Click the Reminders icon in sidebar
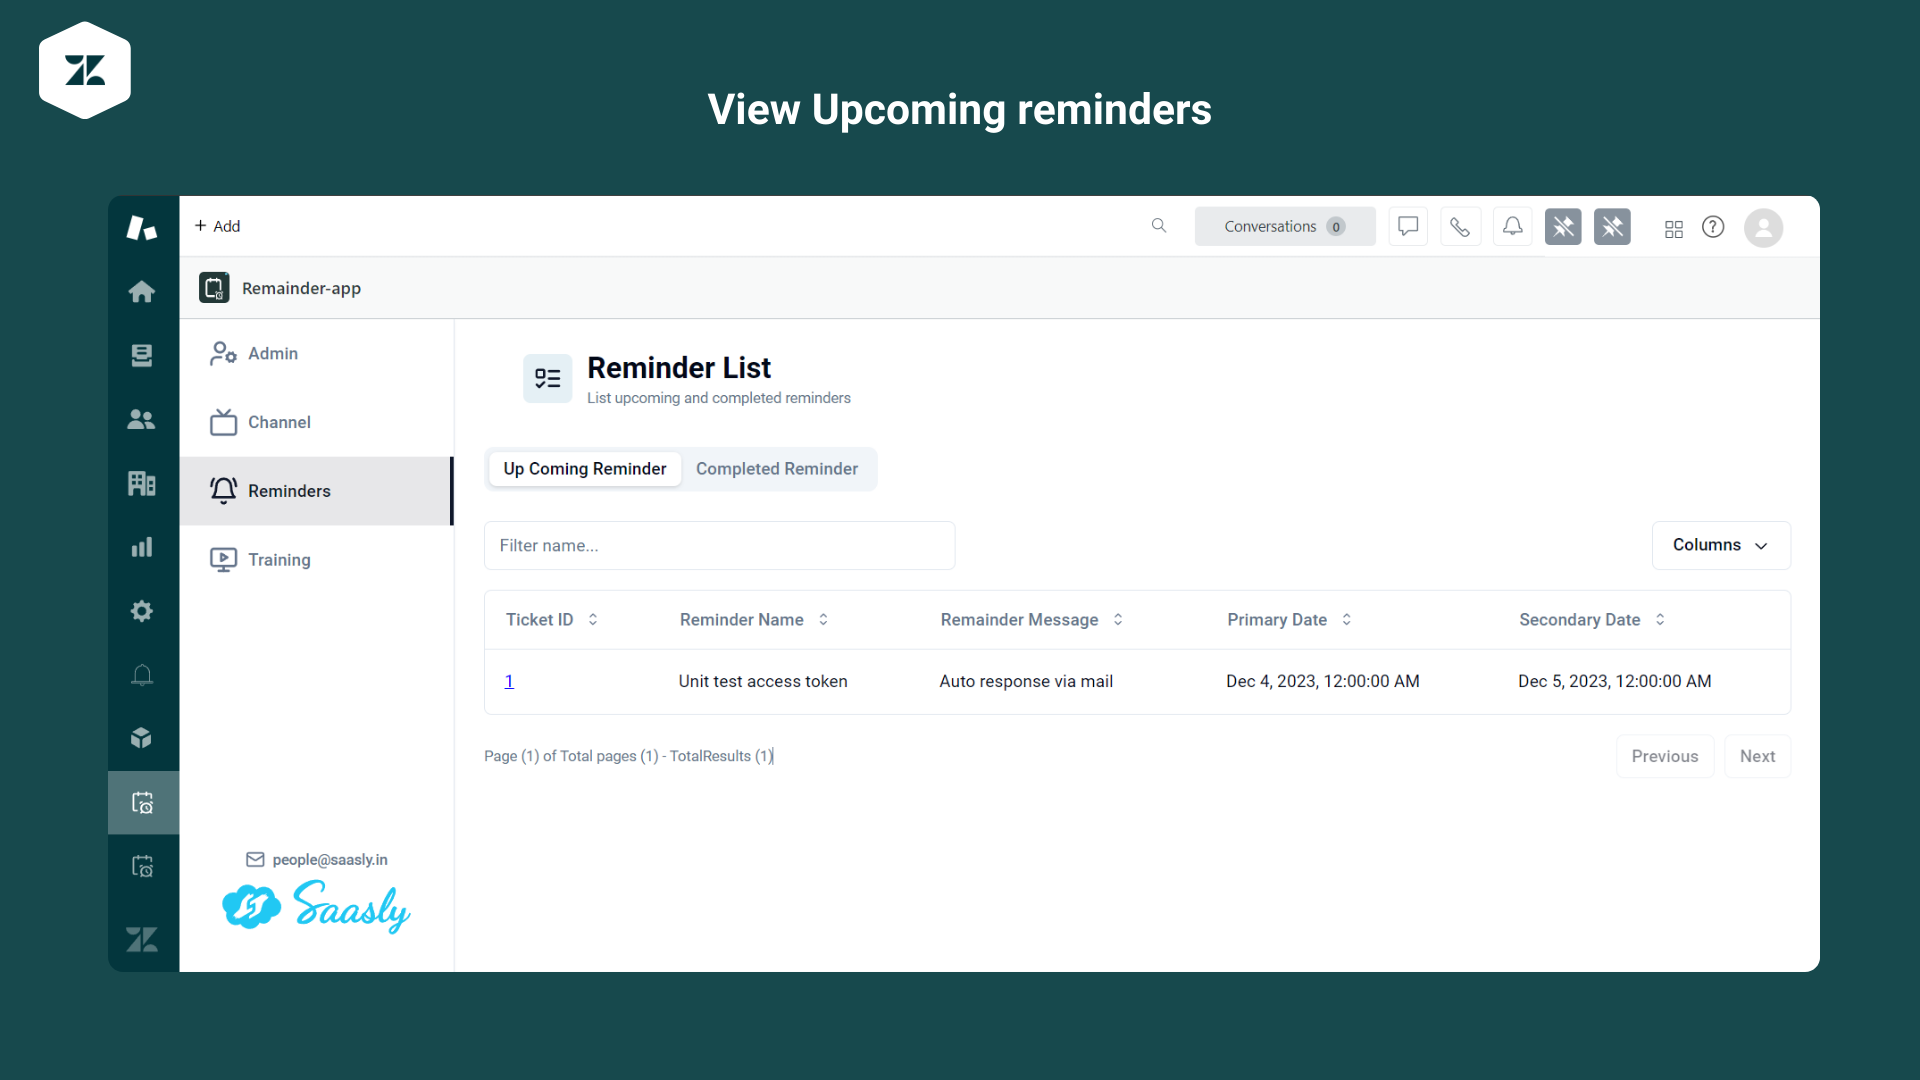Screen dimensions: 1920x1080 [223, 489]
